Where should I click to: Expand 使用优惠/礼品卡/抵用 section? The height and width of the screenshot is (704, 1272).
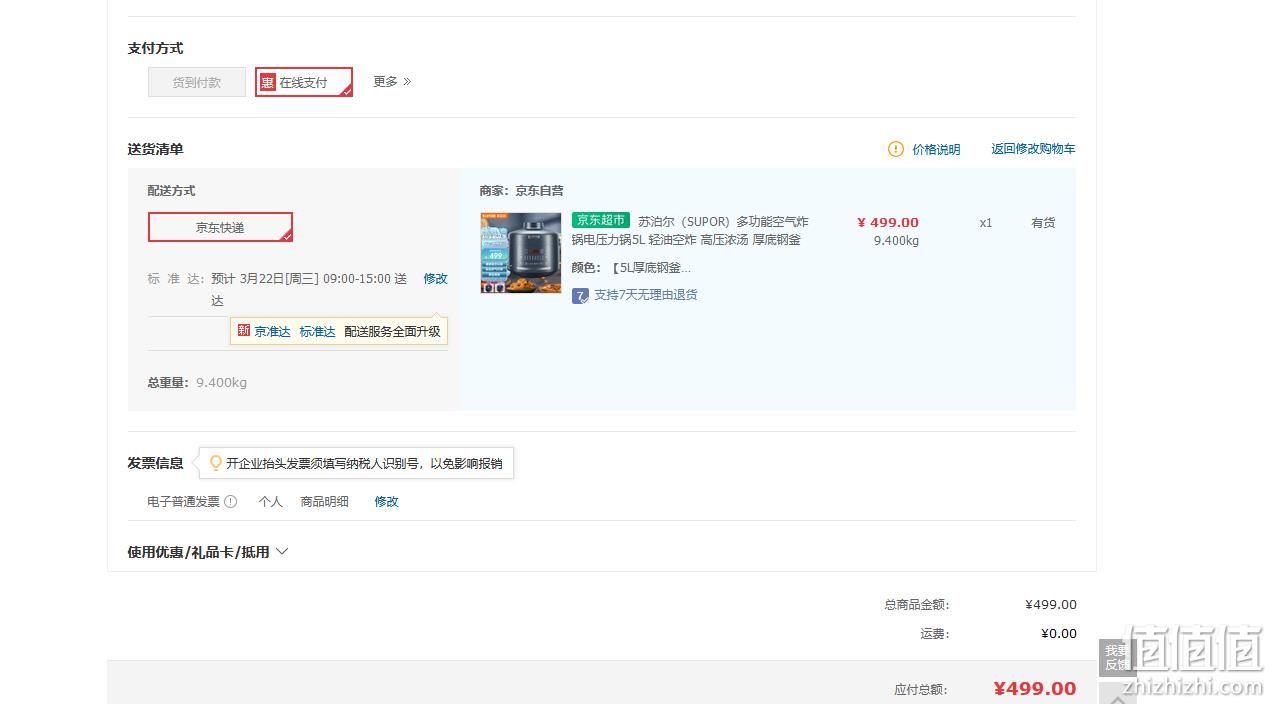pyautogui.click(x=208, y=552)
